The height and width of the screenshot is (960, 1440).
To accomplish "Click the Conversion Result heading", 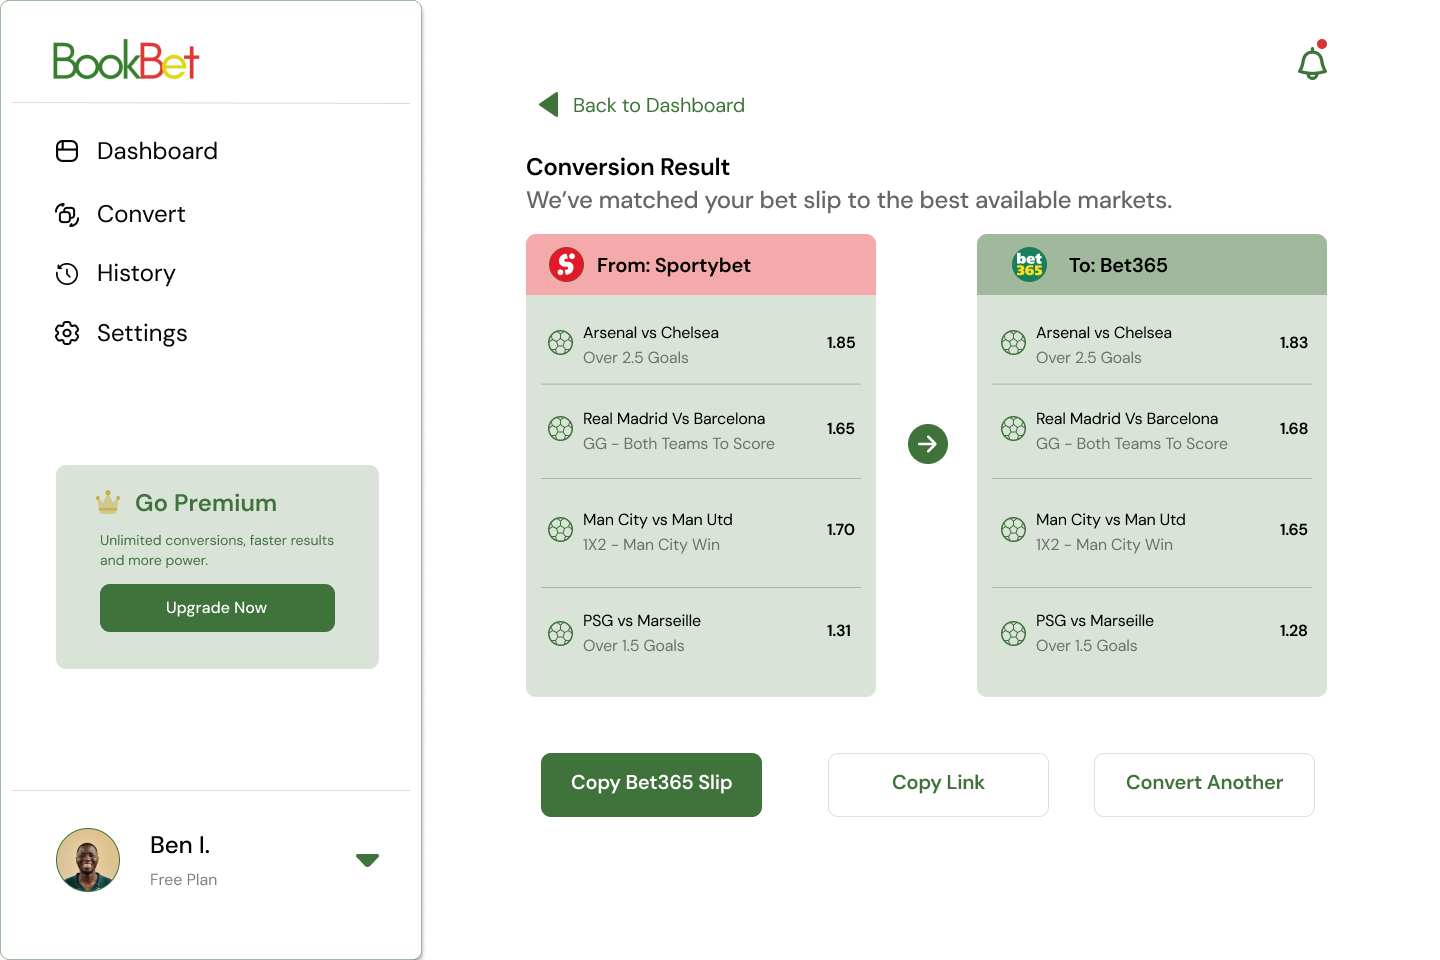I will click(628, 167).
